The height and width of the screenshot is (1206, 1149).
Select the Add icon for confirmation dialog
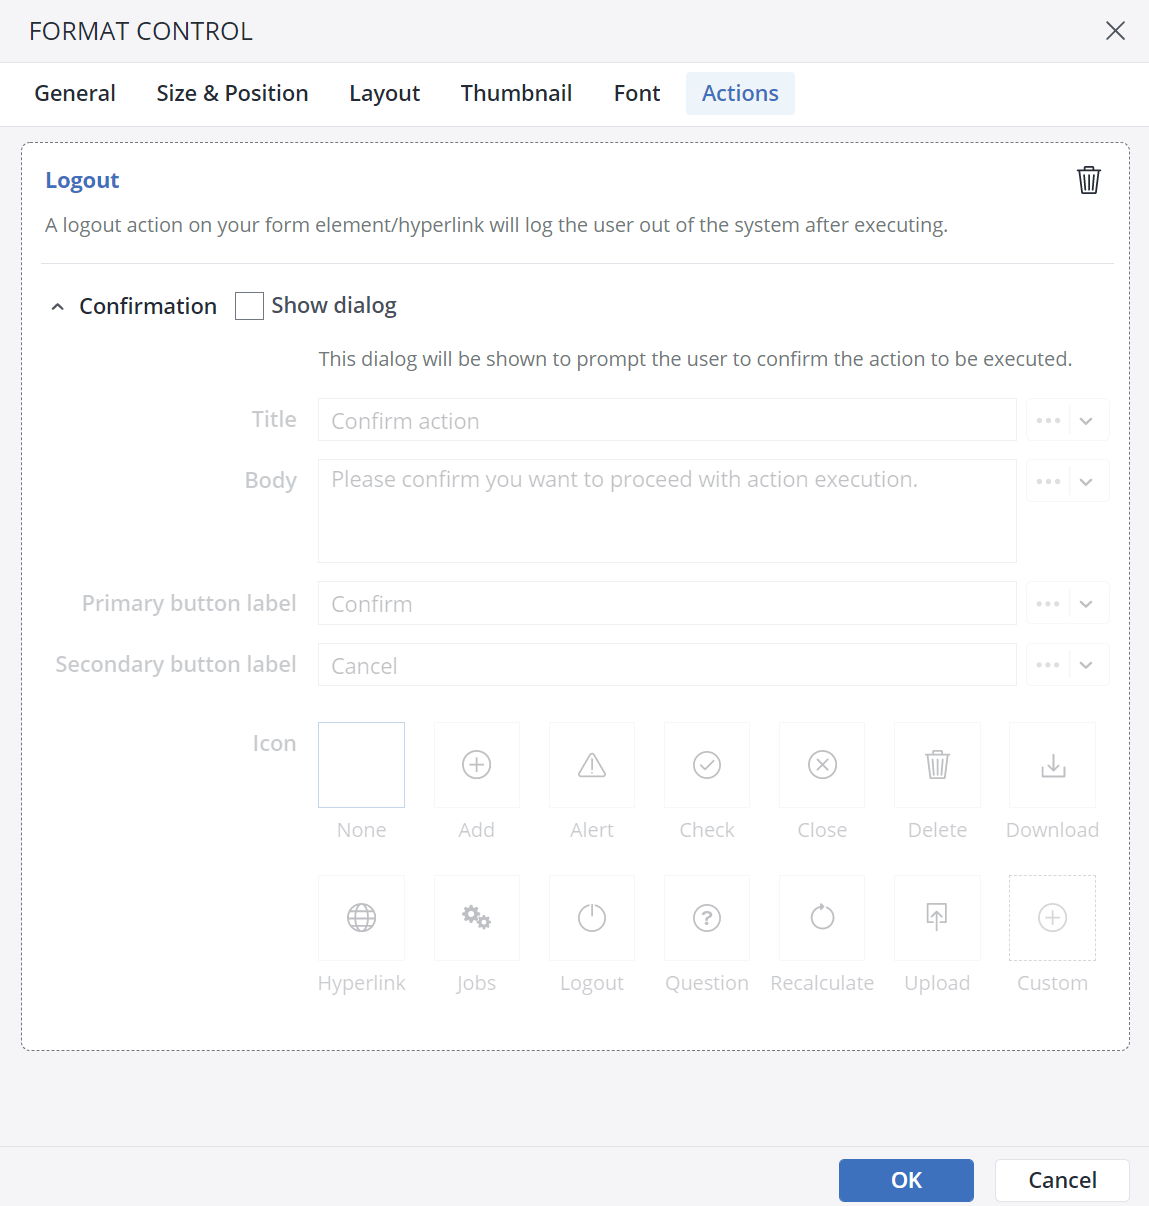point(476,764)
